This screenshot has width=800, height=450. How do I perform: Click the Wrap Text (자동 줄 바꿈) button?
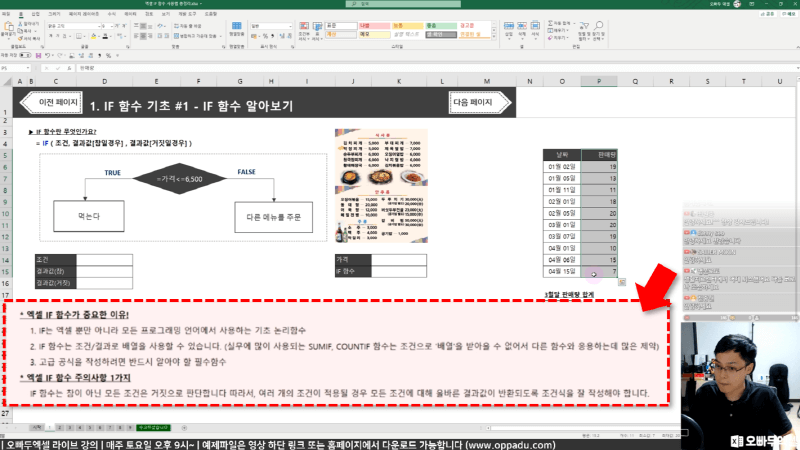(188, 26)
